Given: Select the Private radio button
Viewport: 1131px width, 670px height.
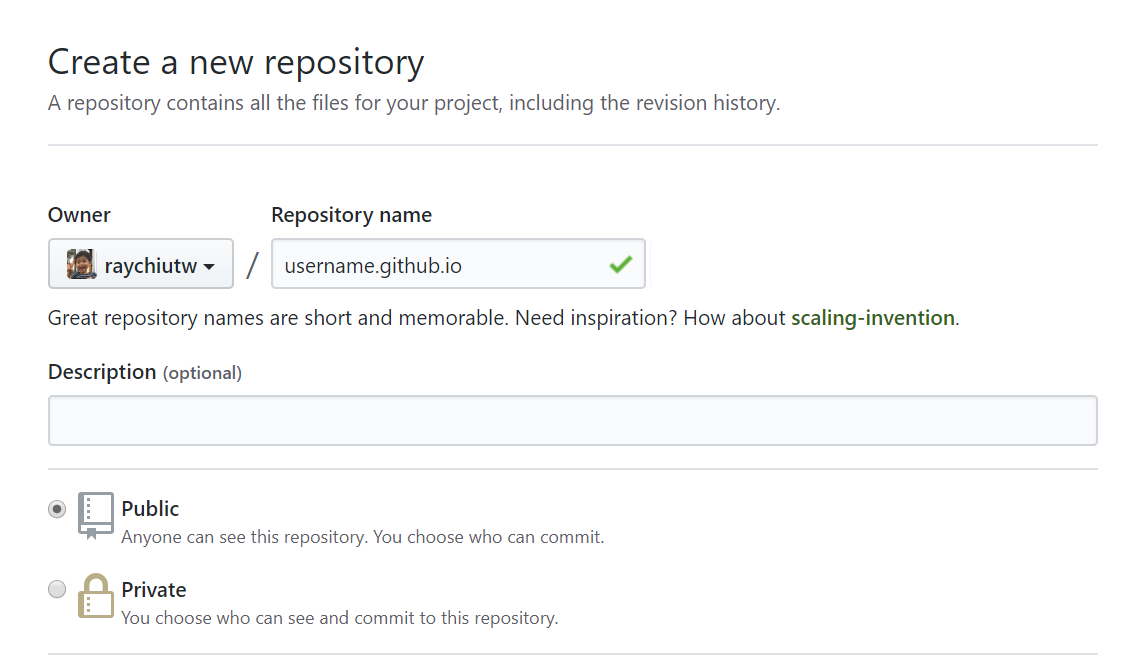Looking at the screenshot, I should click(x=57, y=589).
